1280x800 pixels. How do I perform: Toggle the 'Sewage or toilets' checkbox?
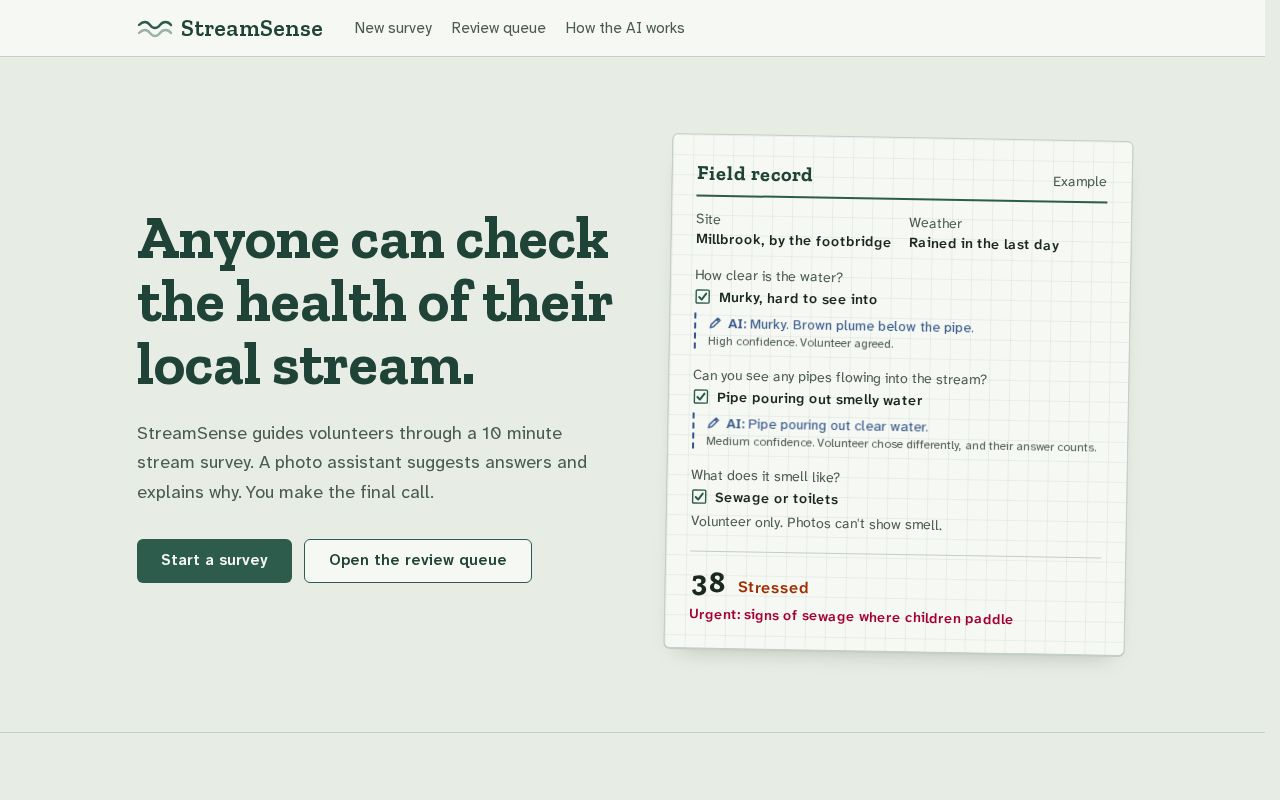coord(699,497)
